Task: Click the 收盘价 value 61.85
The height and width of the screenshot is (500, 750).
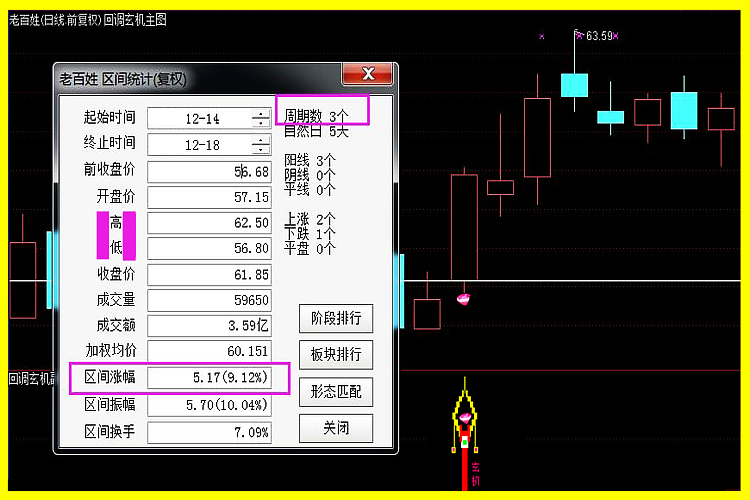Action: coord(209,274)
